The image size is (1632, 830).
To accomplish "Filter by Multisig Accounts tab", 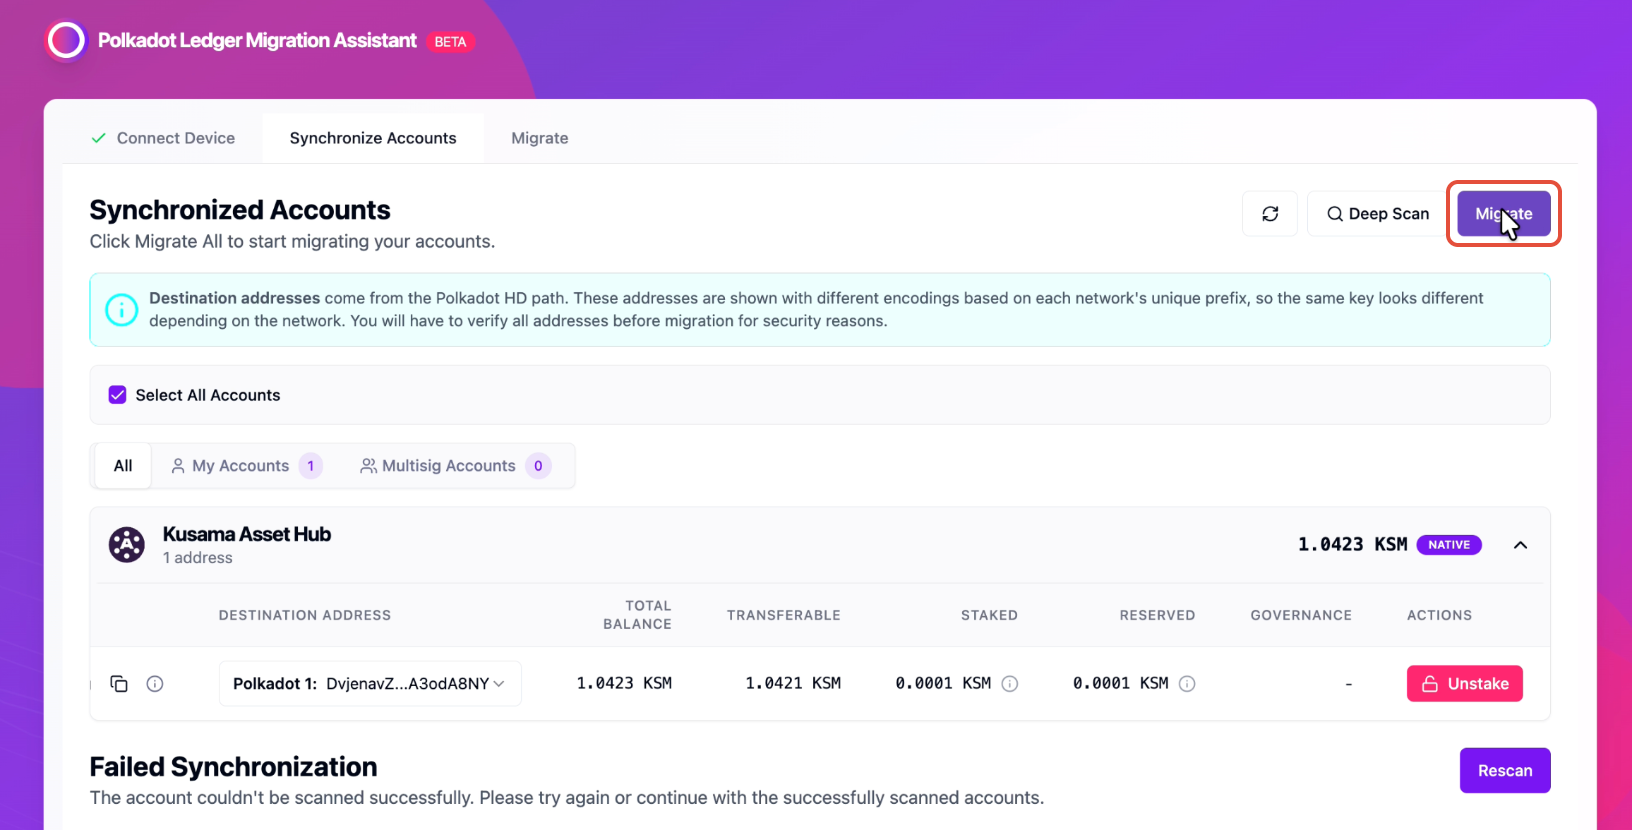I will pyautogui.click(x=455, y=466).
